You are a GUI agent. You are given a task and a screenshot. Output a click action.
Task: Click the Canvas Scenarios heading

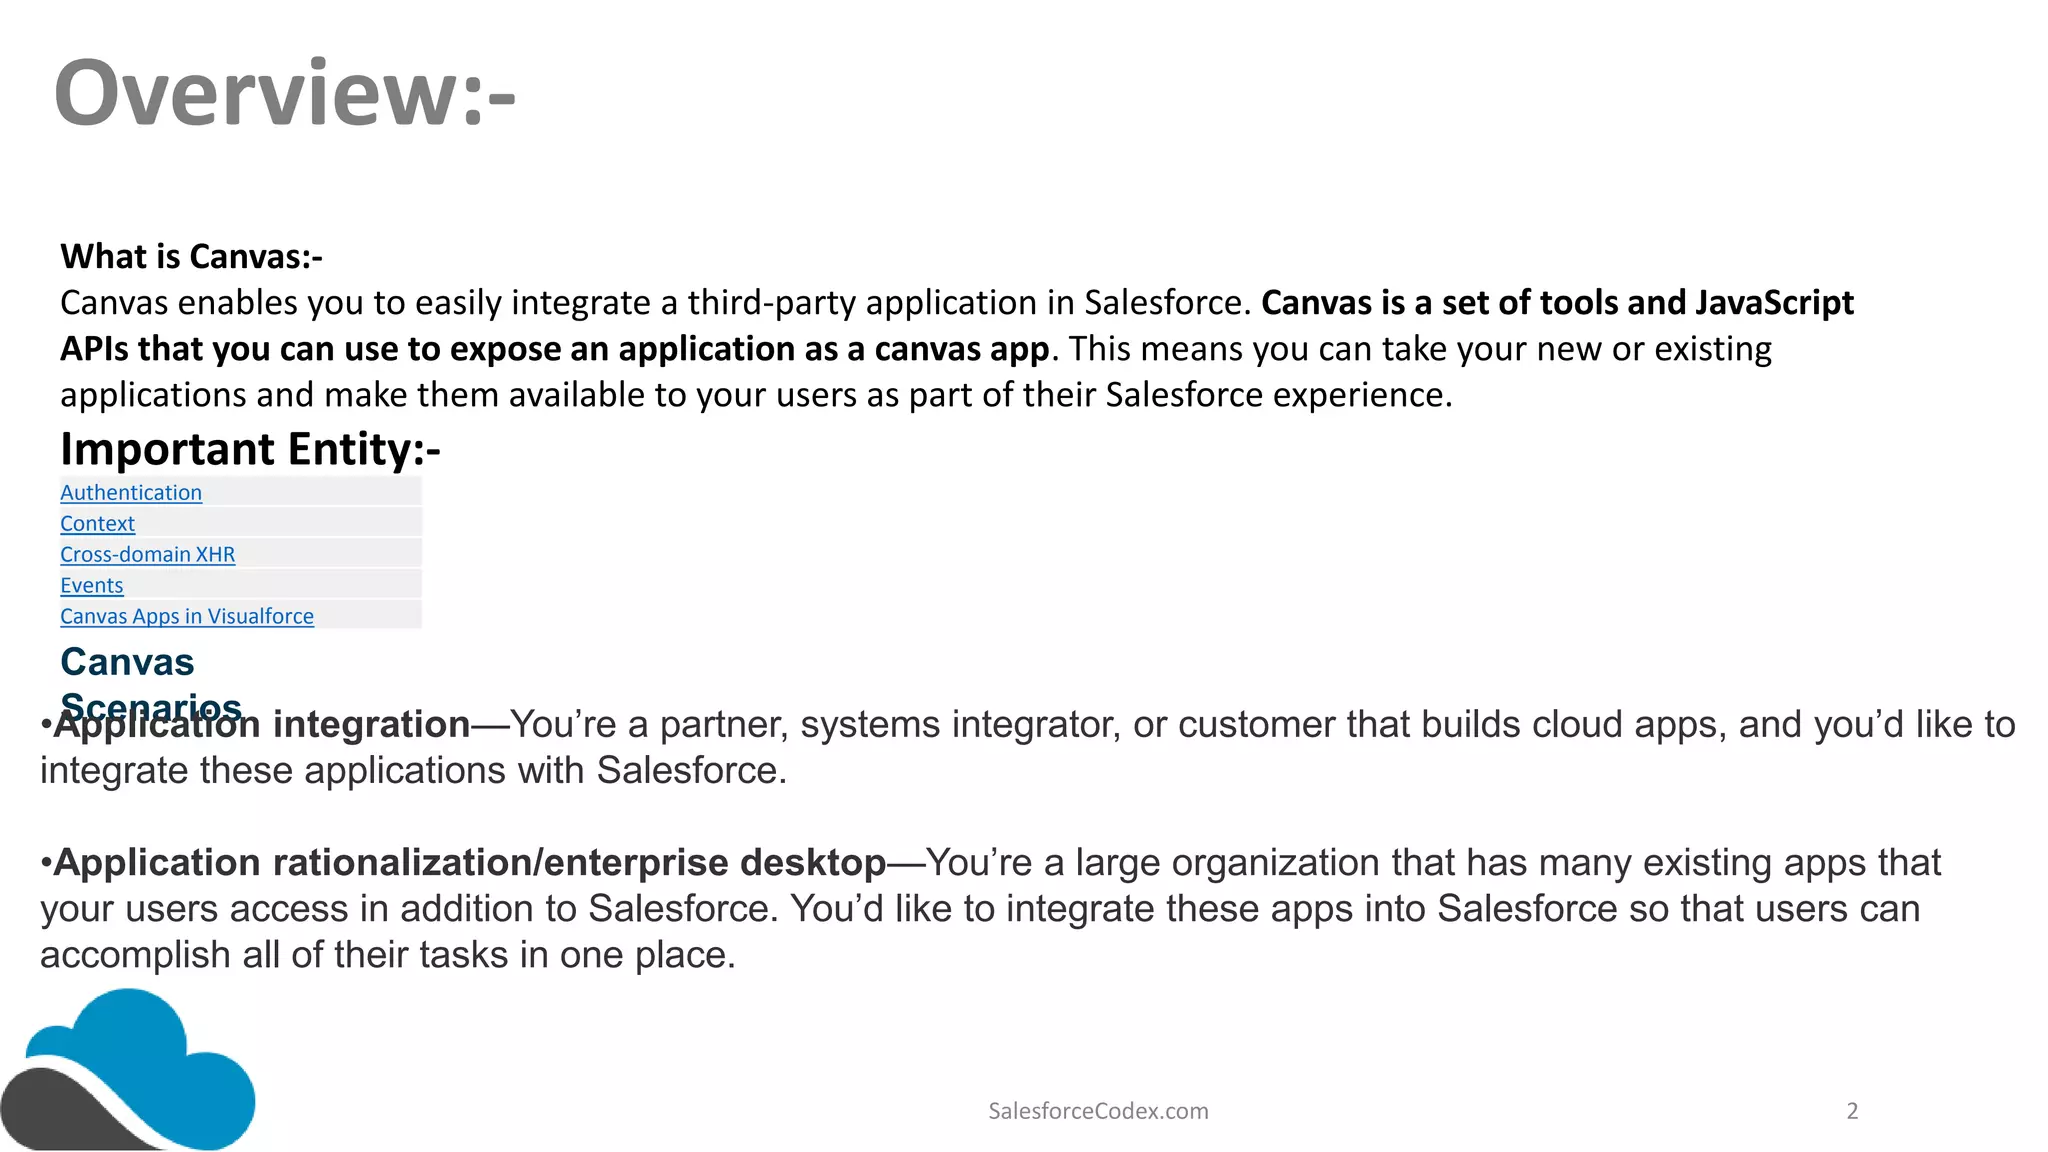(x=127, y=662)
